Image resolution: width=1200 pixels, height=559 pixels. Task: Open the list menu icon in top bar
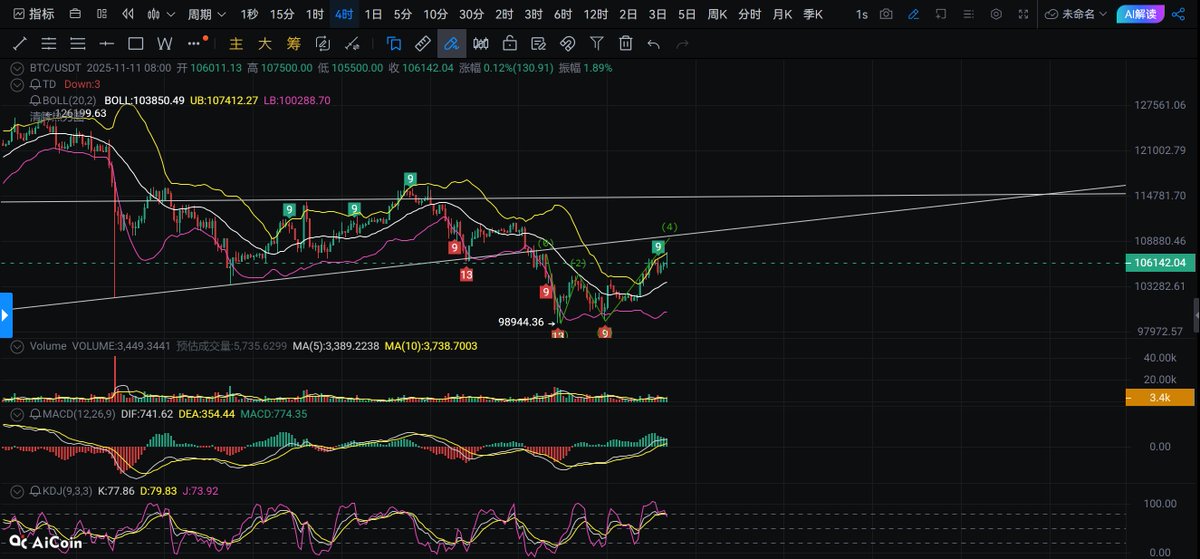tap(968, 14)
